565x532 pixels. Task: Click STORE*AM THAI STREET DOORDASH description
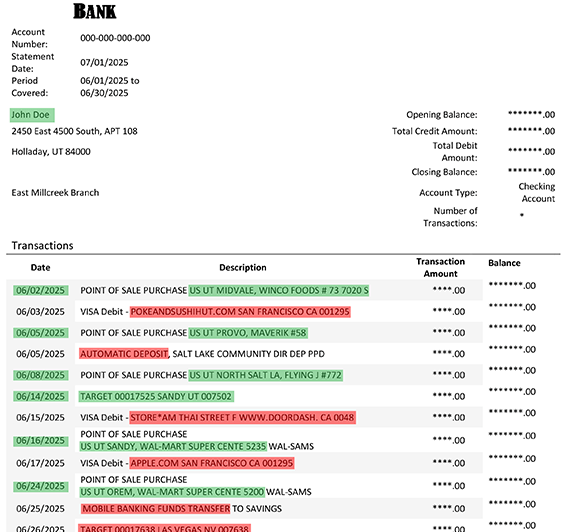[243, 418]
